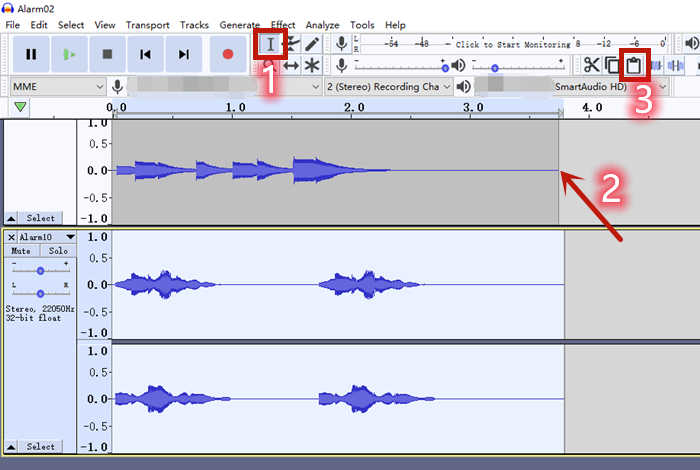The image size is (700, 470).
Task: Click the upper track vertical amplitude scale
Action: (x=94, y=171)
